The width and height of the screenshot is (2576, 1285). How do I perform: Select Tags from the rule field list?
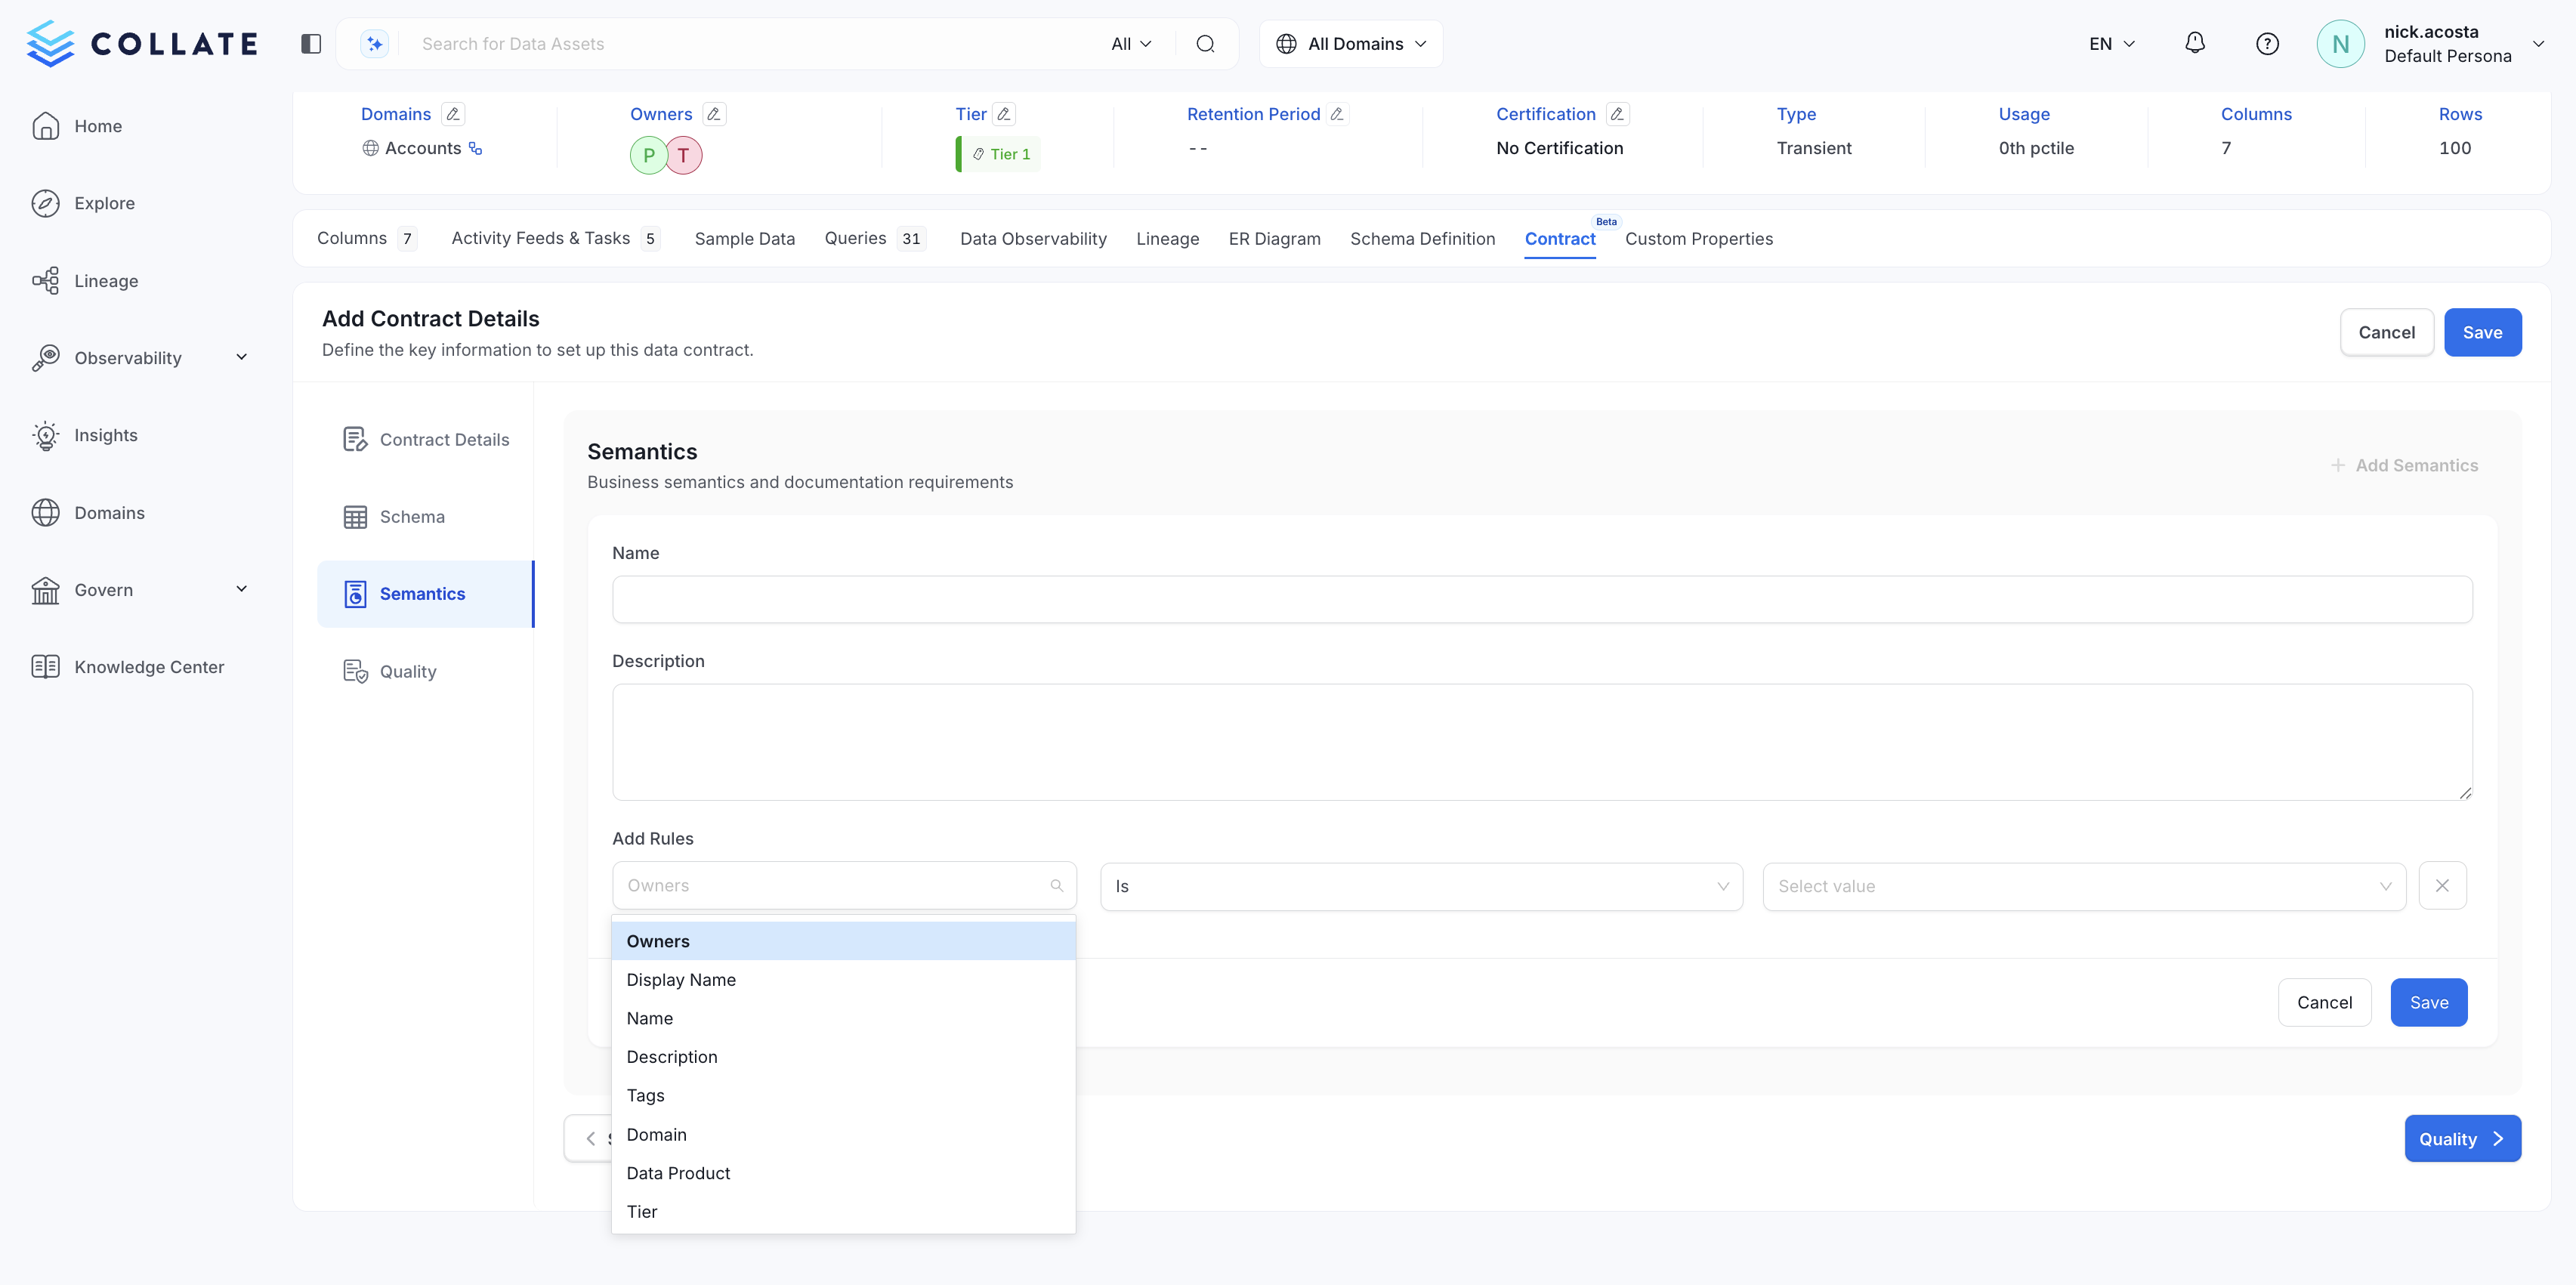[x=645, y=1095]
